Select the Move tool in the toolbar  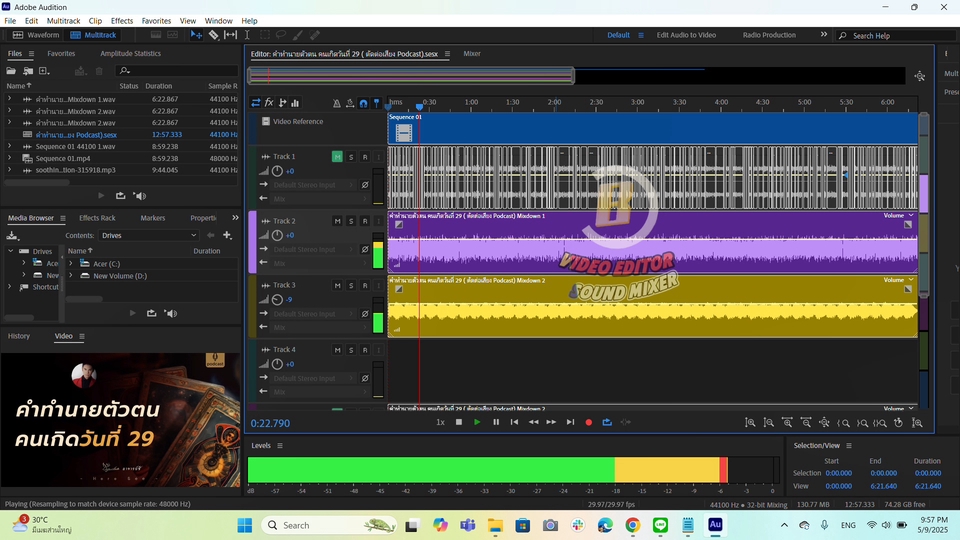[x=196, y=35]
